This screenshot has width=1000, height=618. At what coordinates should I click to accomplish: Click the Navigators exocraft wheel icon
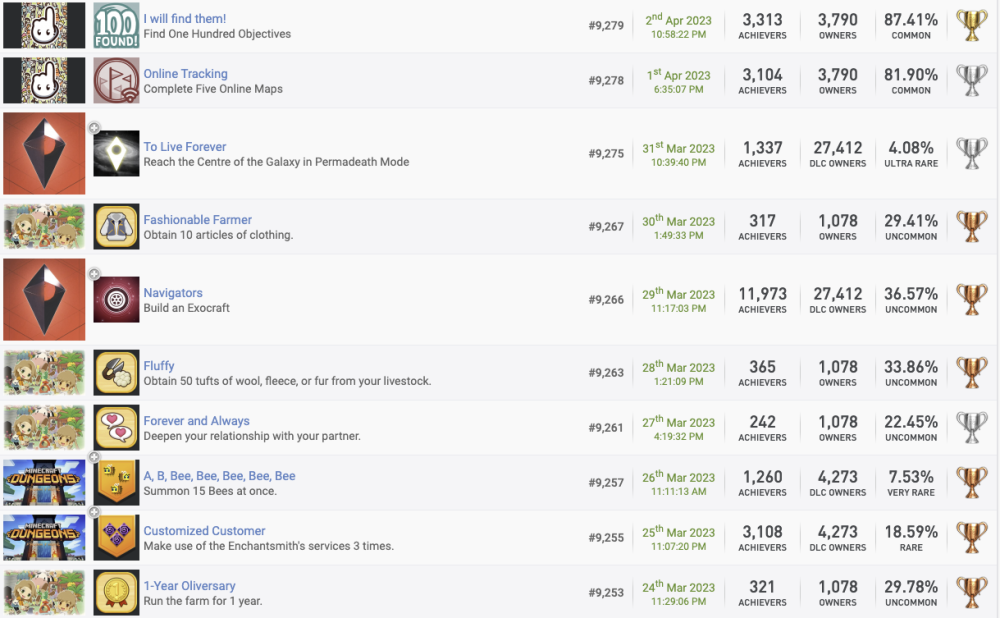click(116, 300)
